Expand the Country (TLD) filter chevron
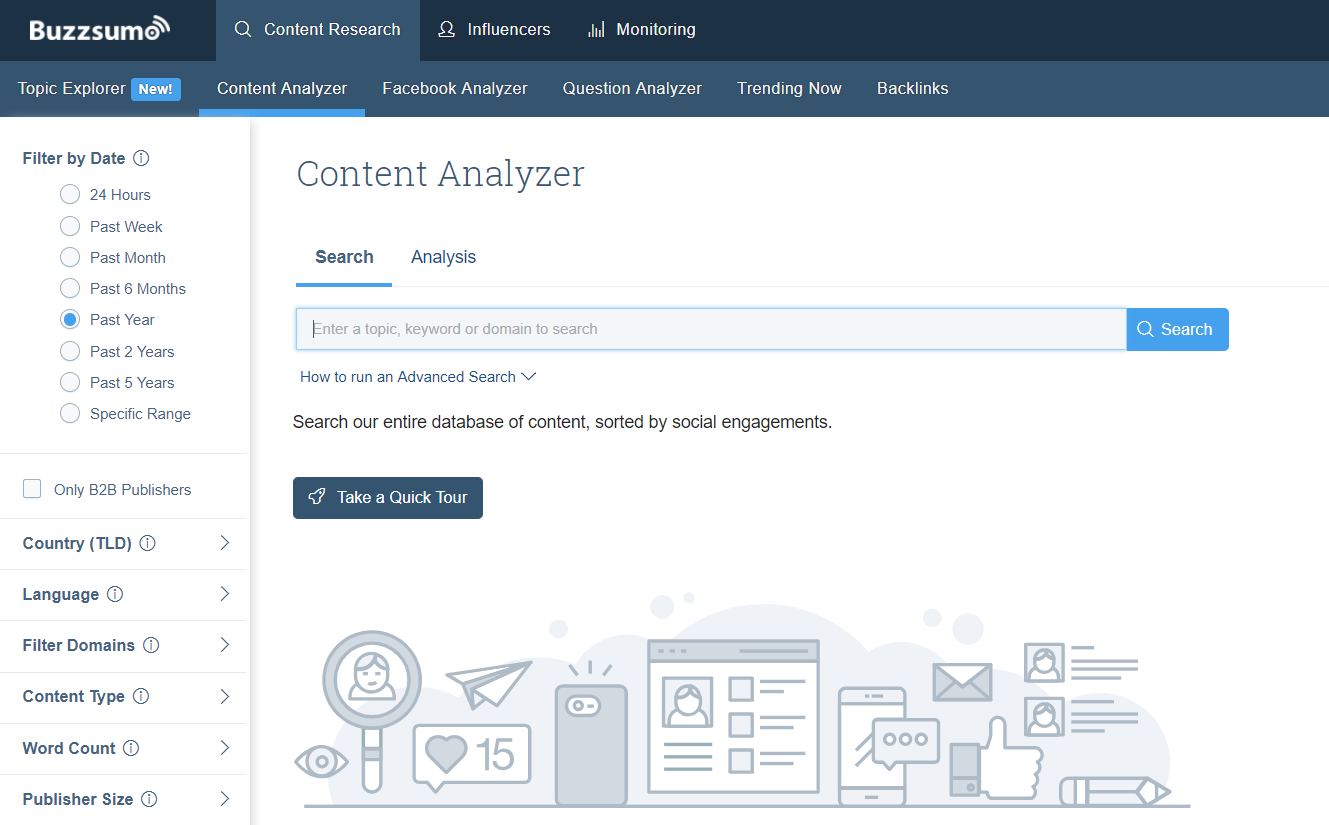The height and width of the screenshot is (825, 1329). (x=225, y=543)
